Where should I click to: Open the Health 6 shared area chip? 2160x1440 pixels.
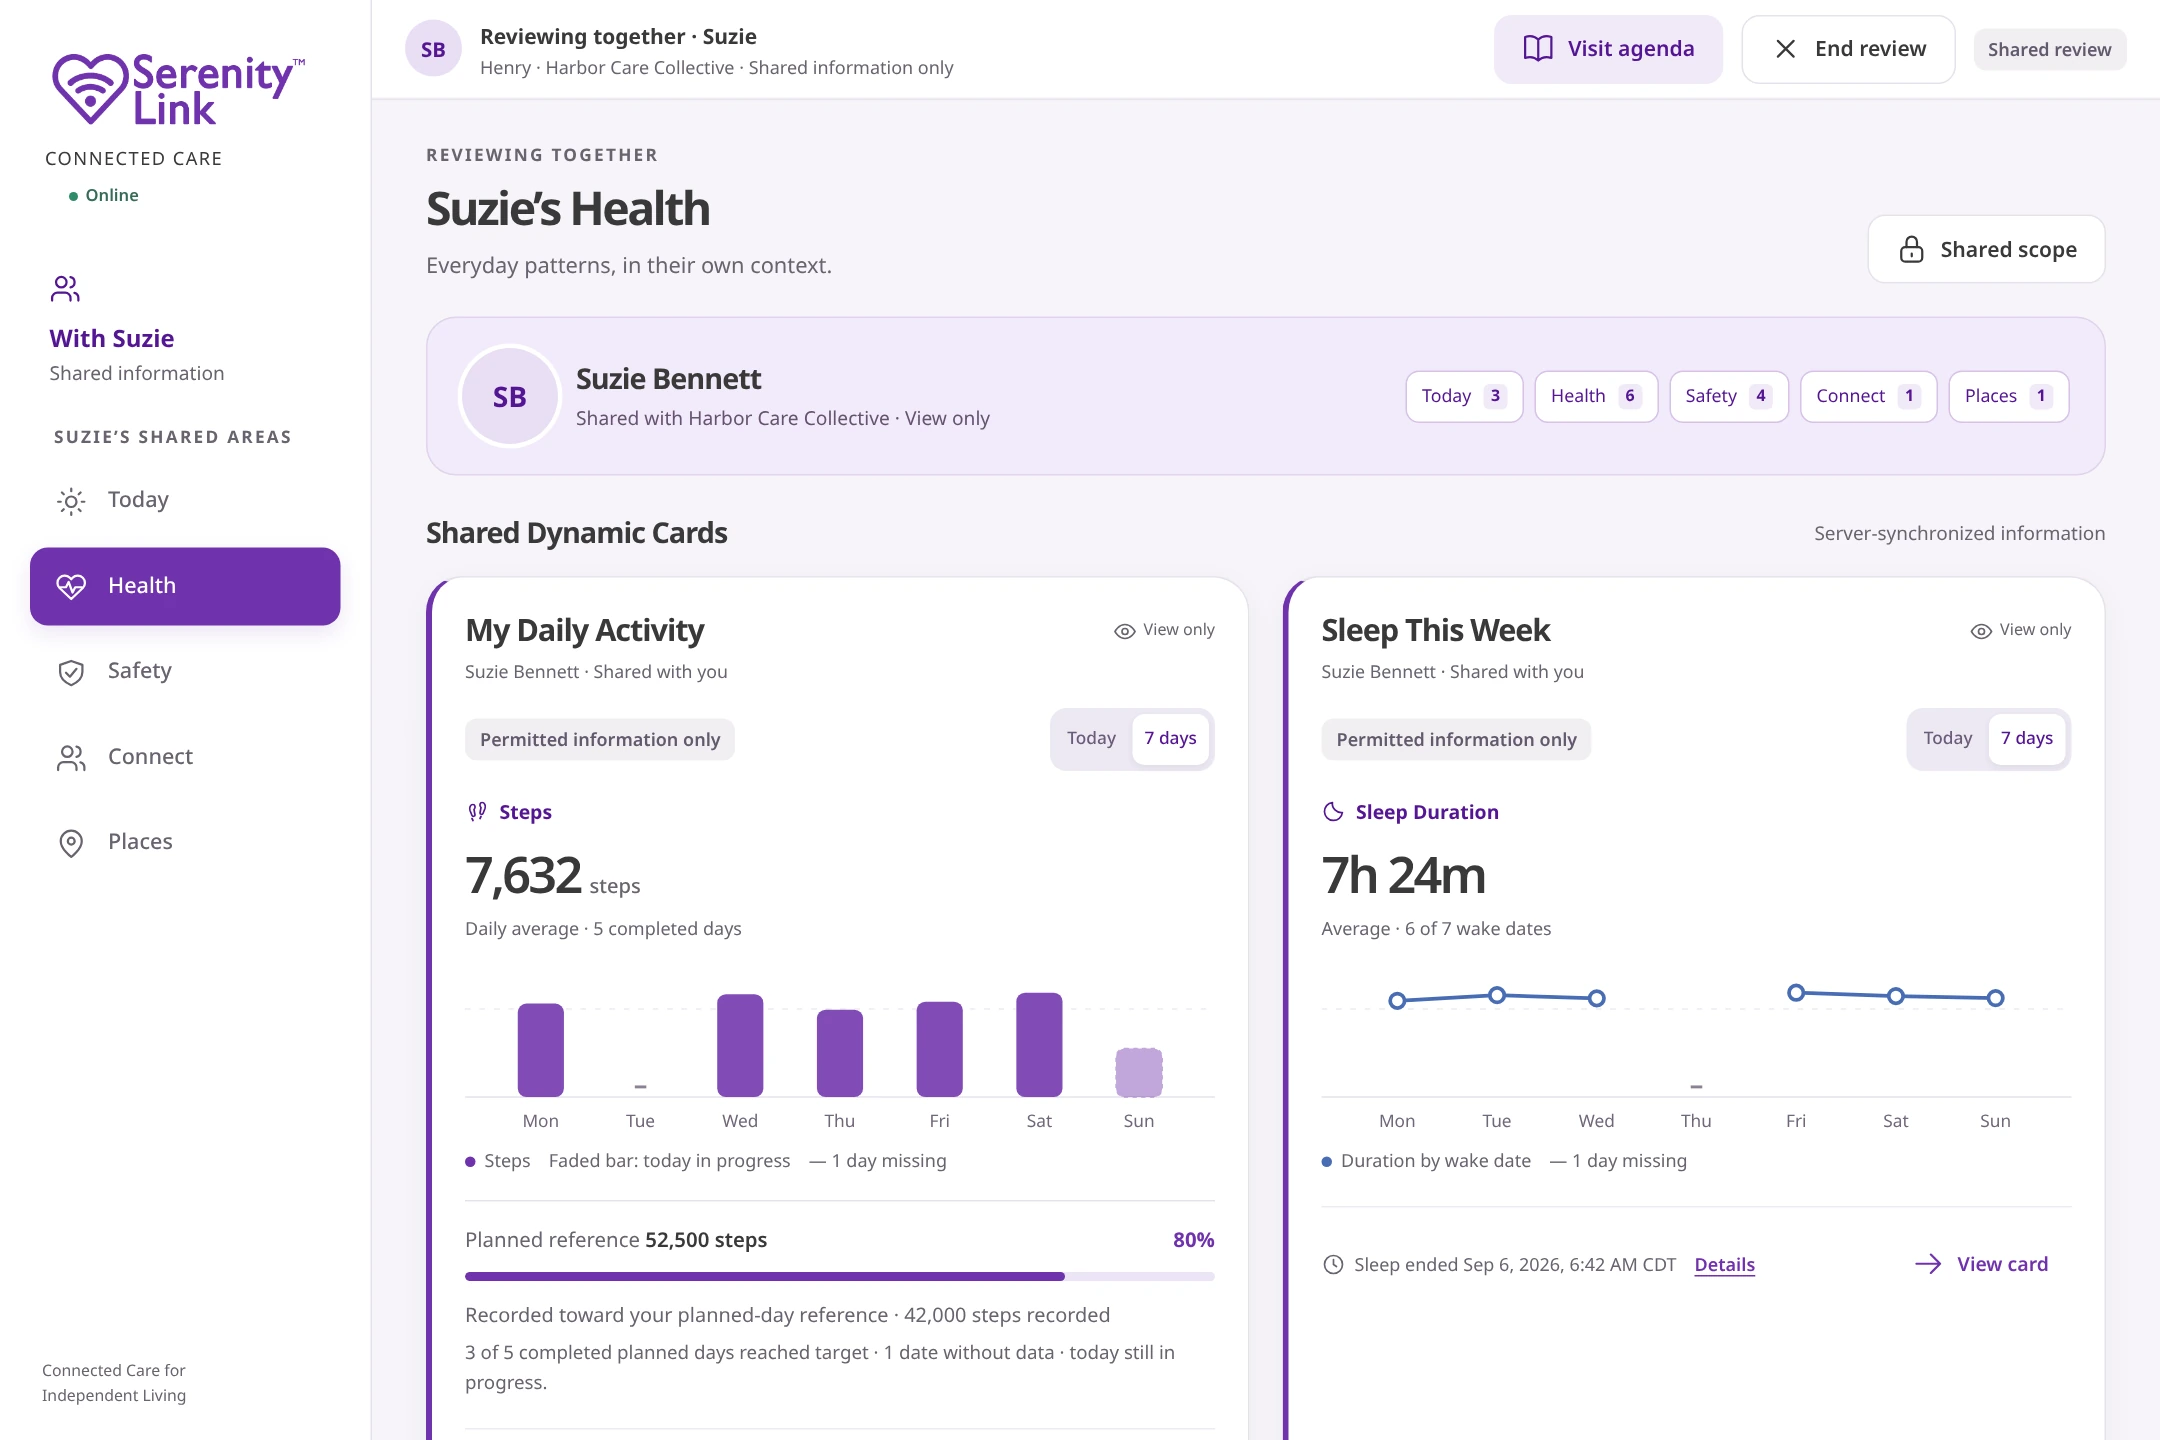[1596, 396]
